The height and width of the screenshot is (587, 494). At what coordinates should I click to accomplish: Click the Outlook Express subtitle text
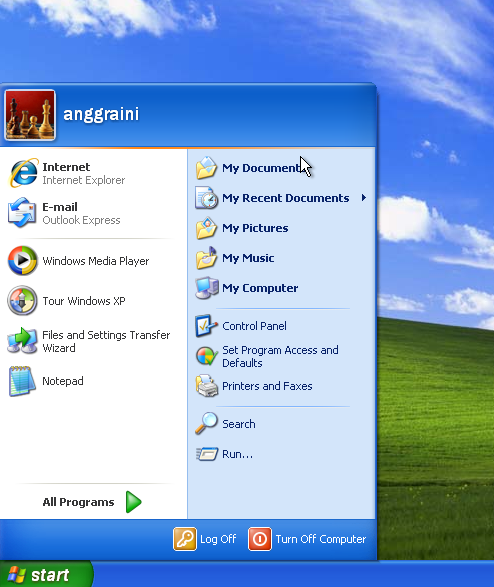point(81,220)
